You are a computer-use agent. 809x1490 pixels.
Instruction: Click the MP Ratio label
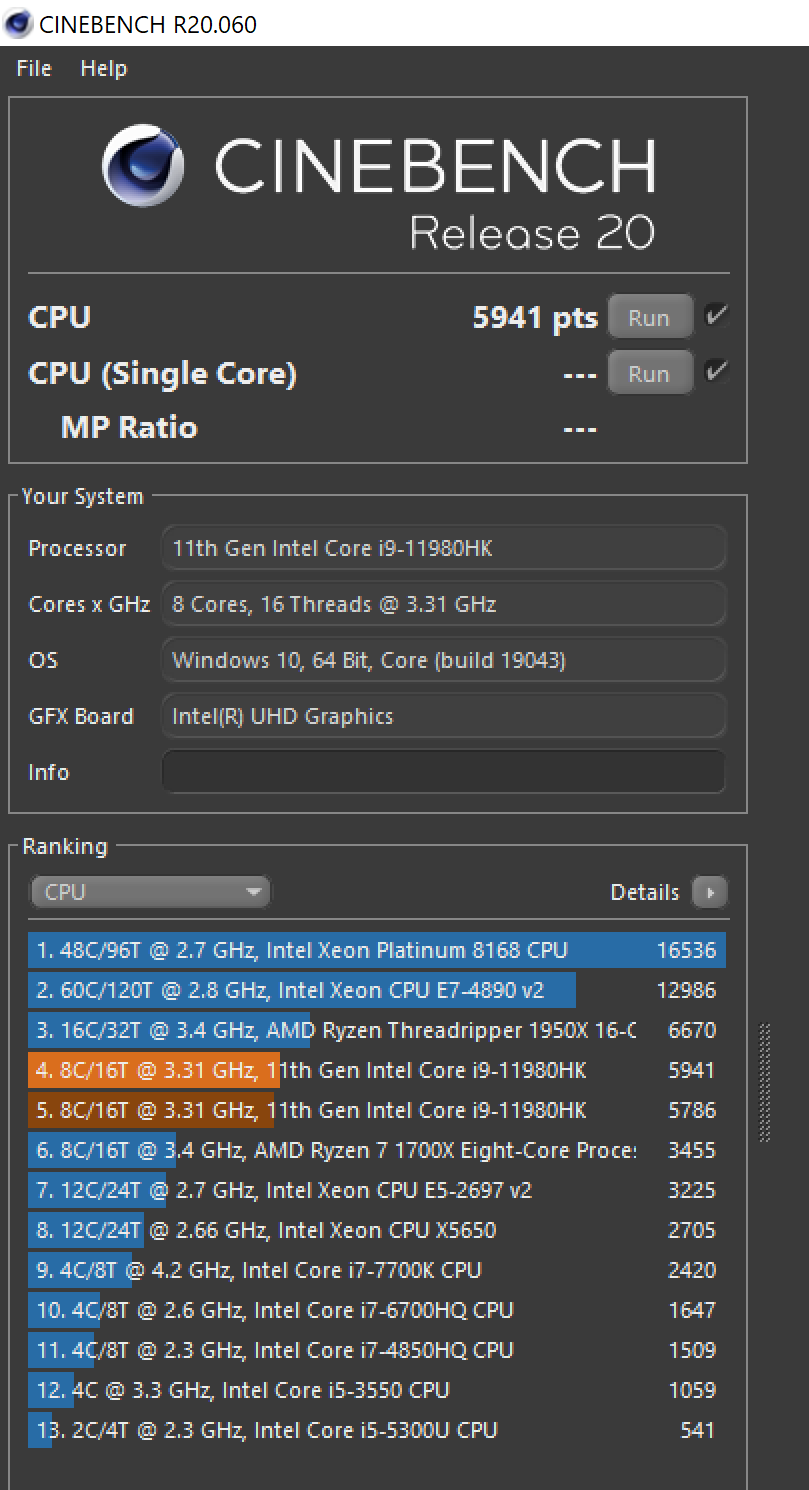129,428
